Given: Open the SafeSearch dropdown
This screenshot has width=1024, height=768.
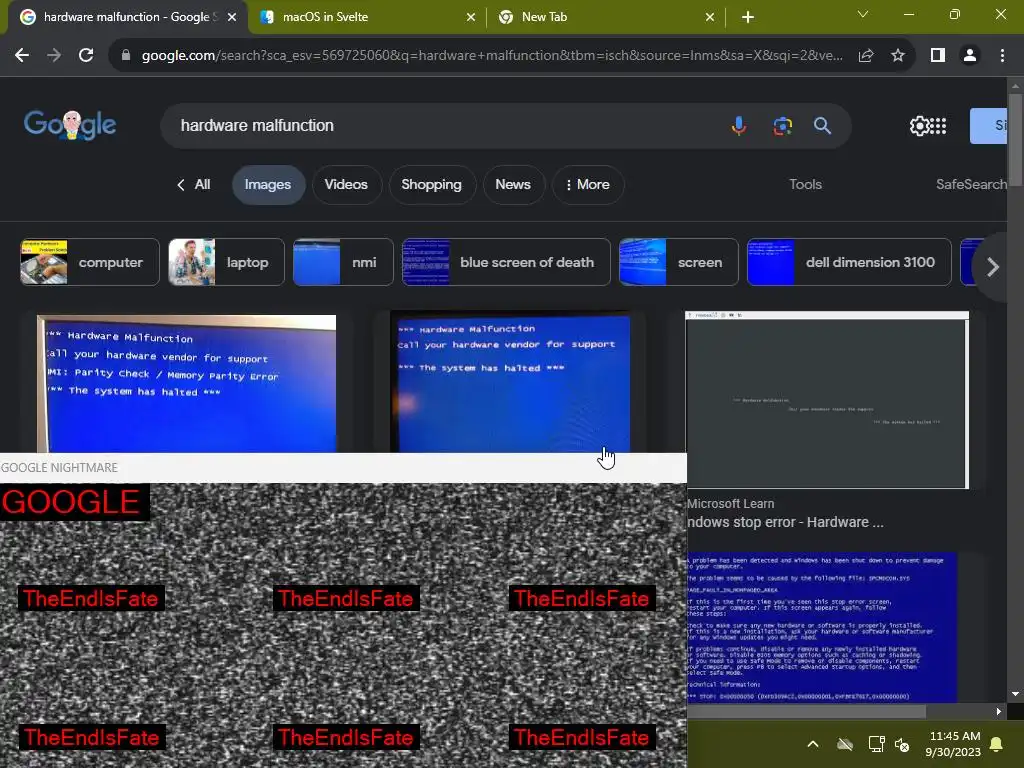Looking at the screenshot, I should [971, 185].
